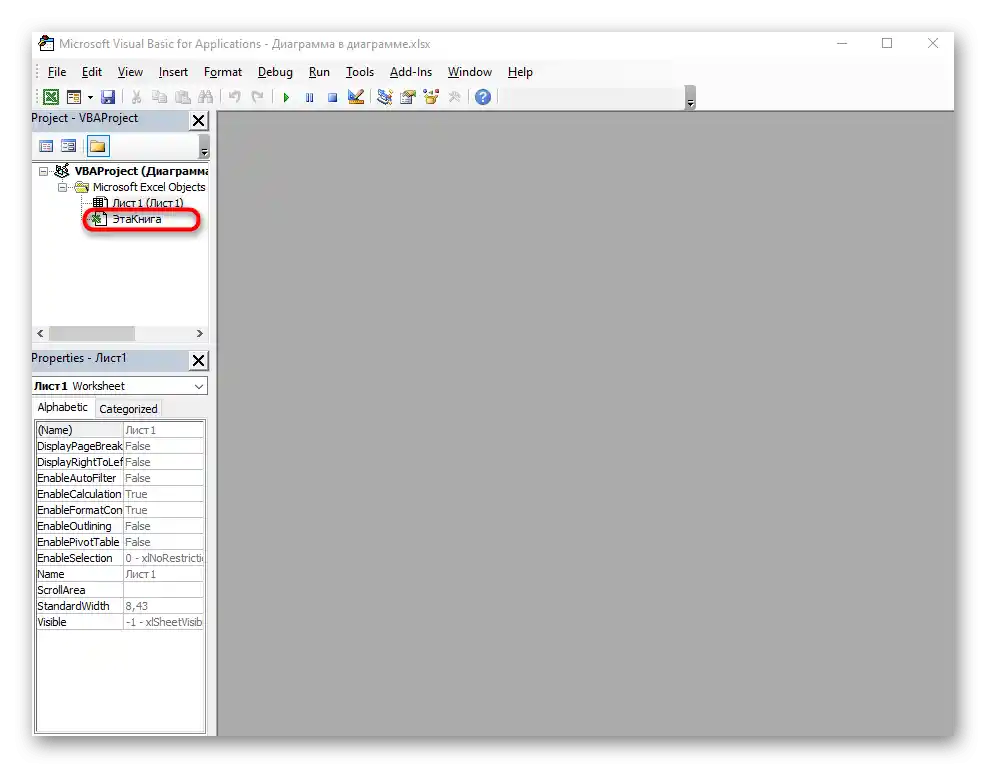Open the File menu
This screenshot has height=768, width=986.
coord(57,72)
